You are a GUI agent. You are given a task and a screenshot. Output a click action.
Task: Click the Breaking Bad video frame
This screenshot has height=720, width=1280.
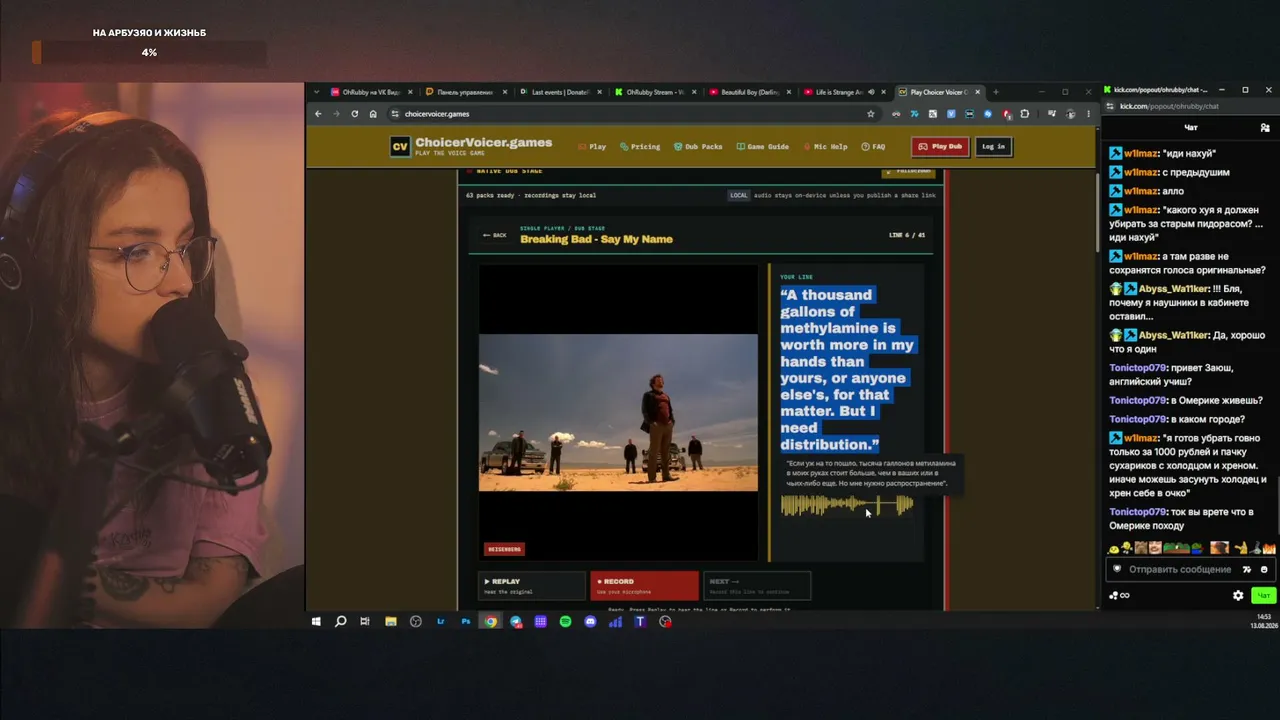[x=618, y=412]
